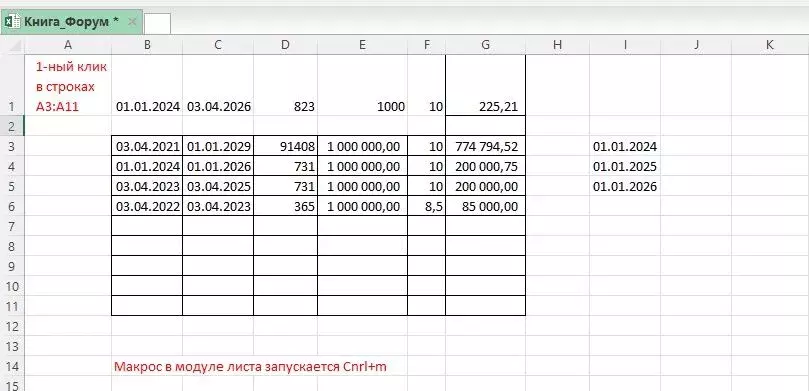Select column J header
This screenshot has height=391, width=809.
[x=696, y=45]
